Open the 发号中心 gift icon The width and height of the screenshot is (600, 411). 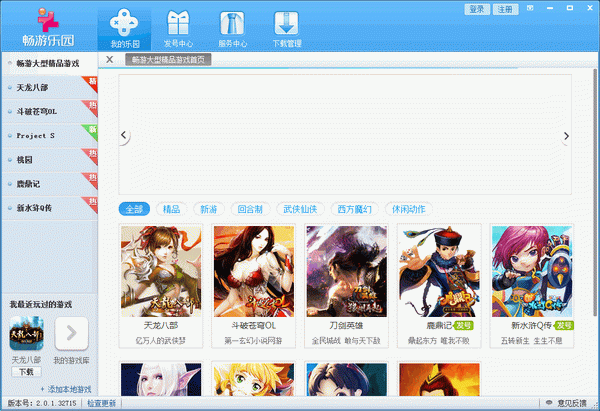[x=178, y=23]
